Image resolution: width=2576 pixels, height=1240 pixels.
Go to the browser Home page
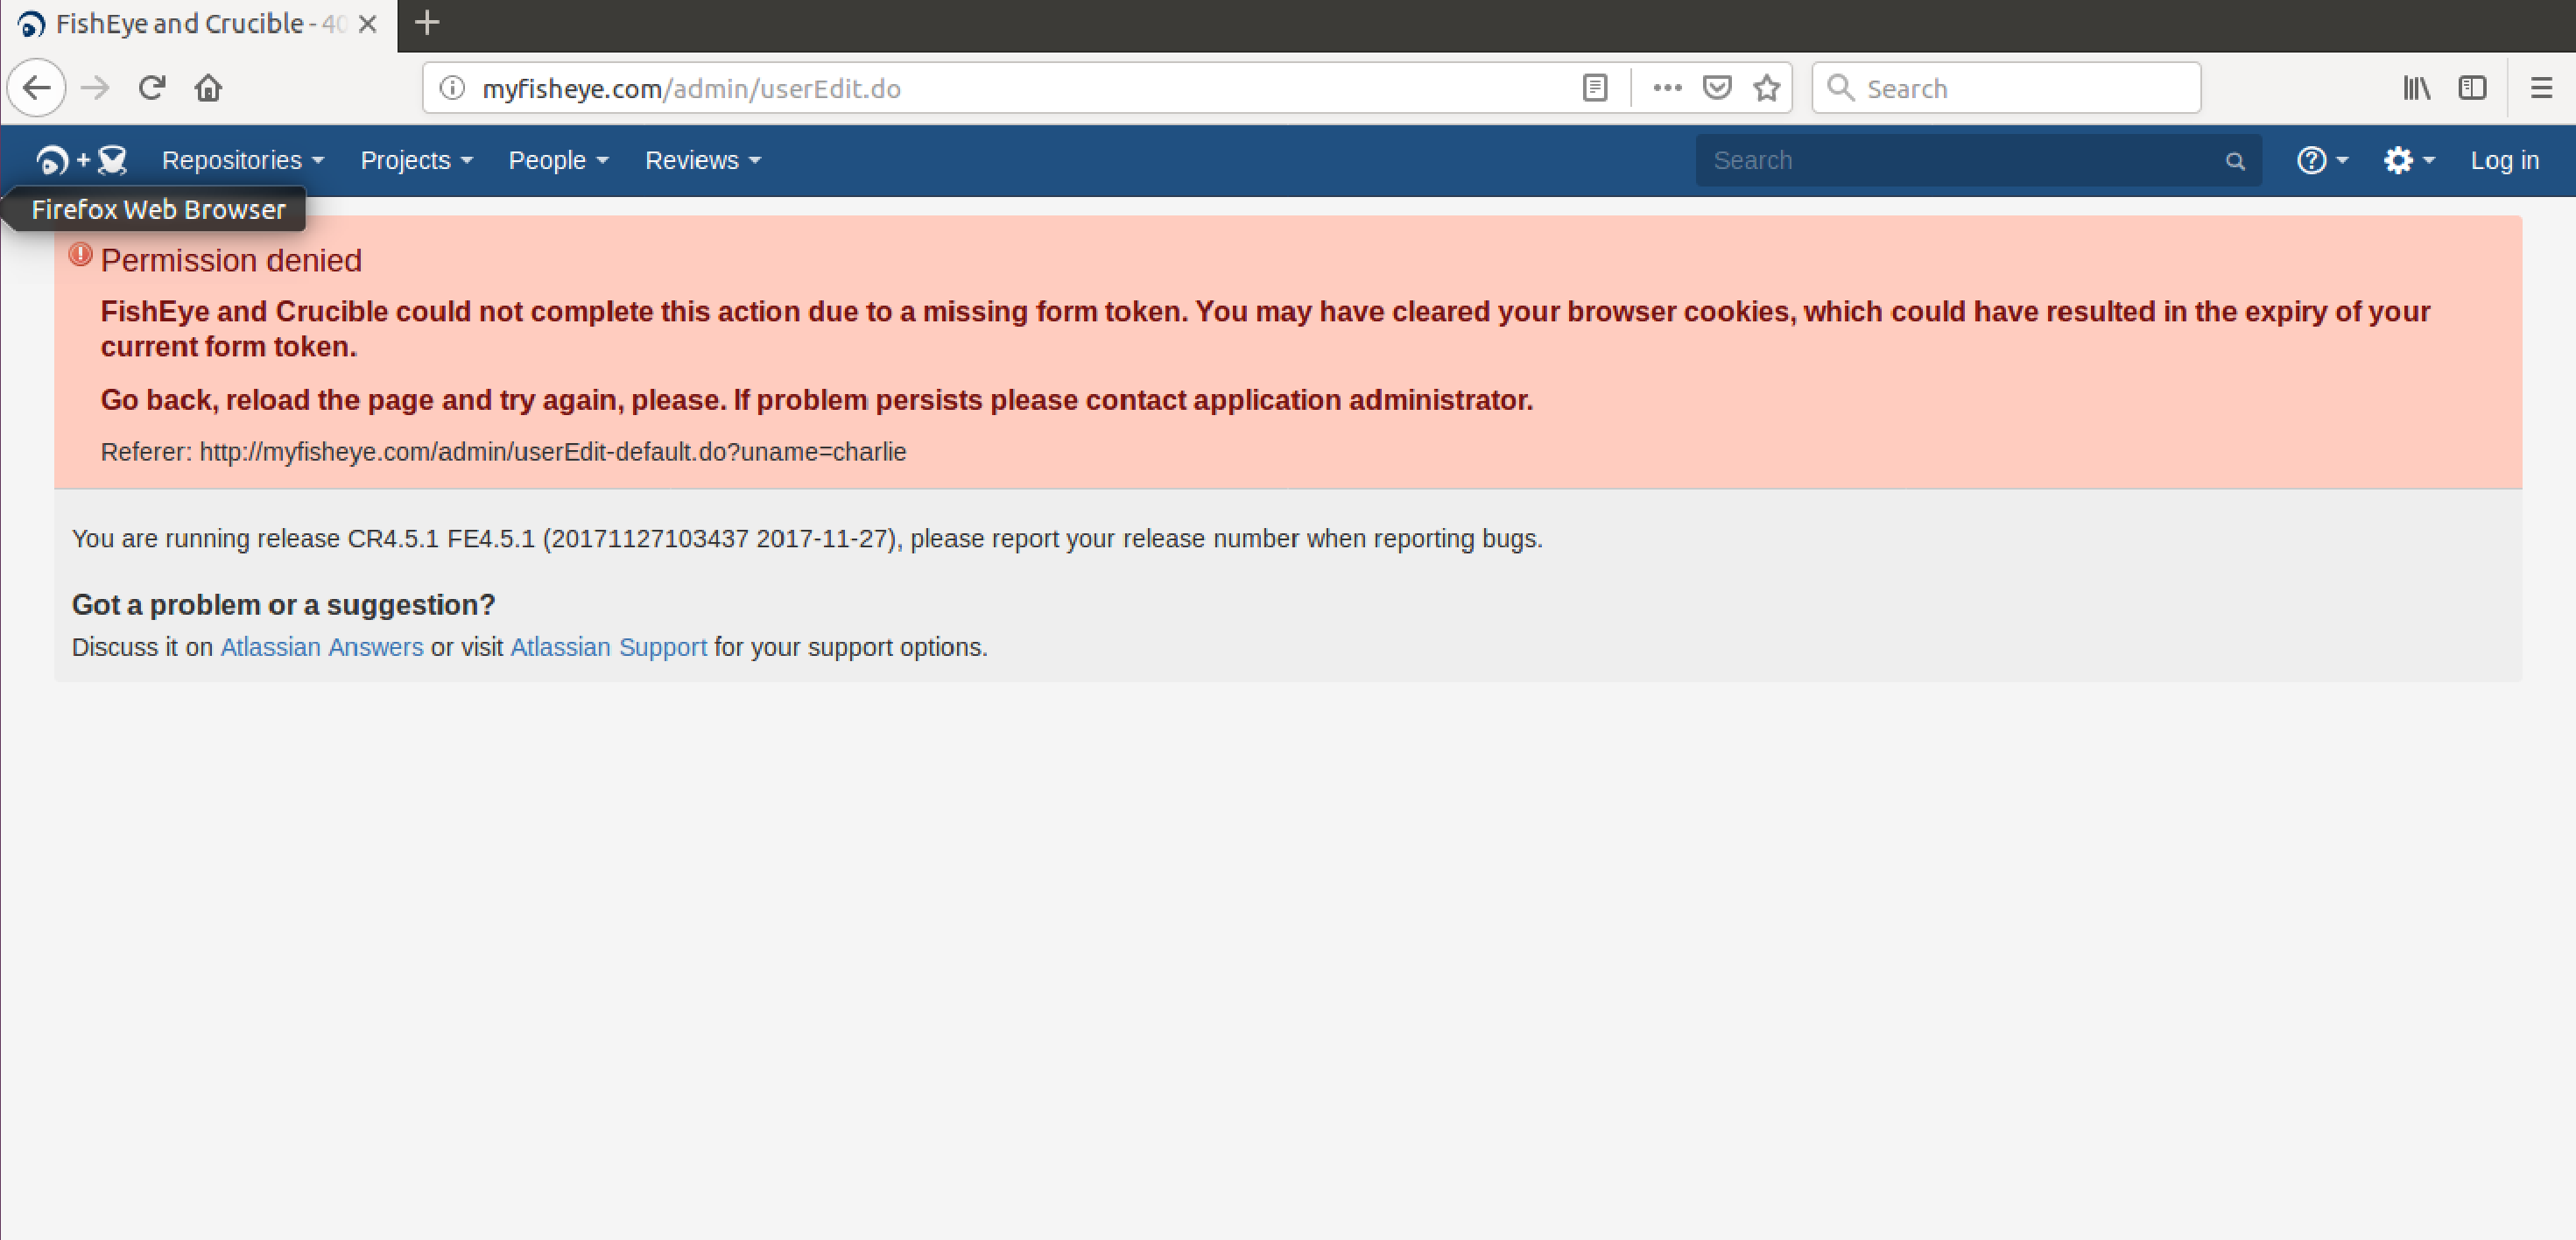[x=208, y=88]
